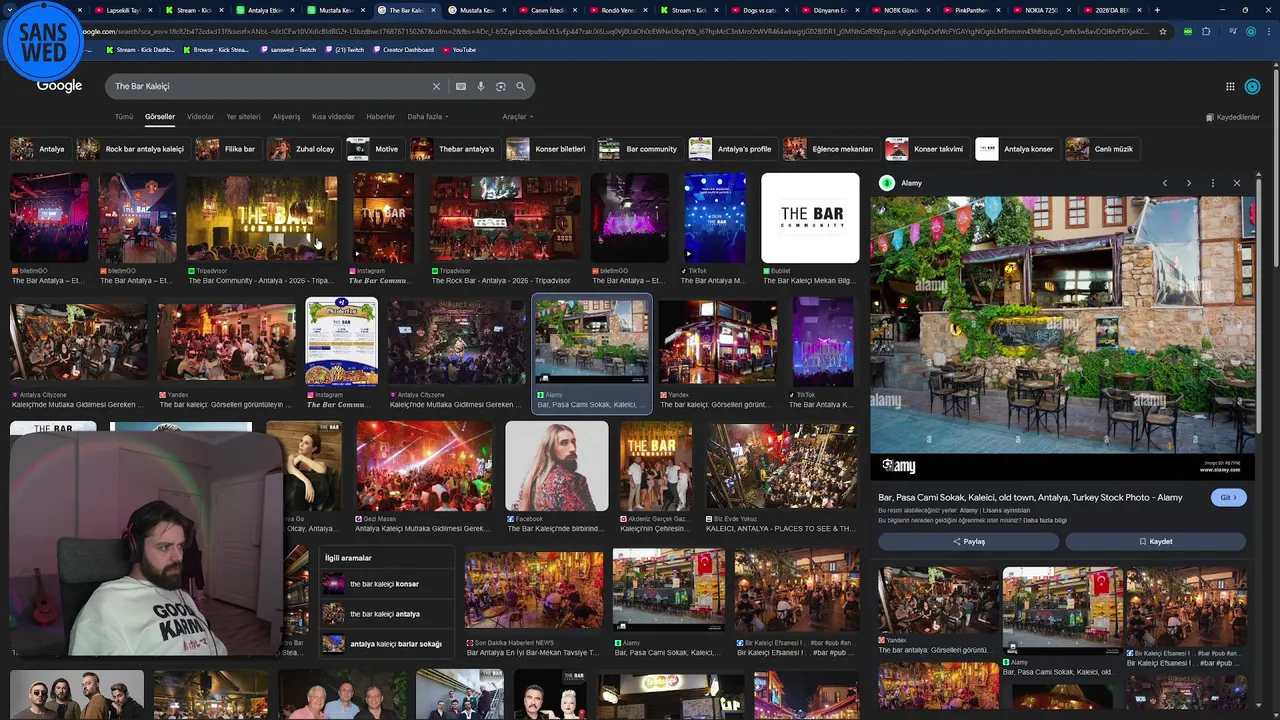
Task: Open the 'Bar, Pasa Cami Sokak' preview title link
Action: pyautogui.click(x=1030, y=497)
